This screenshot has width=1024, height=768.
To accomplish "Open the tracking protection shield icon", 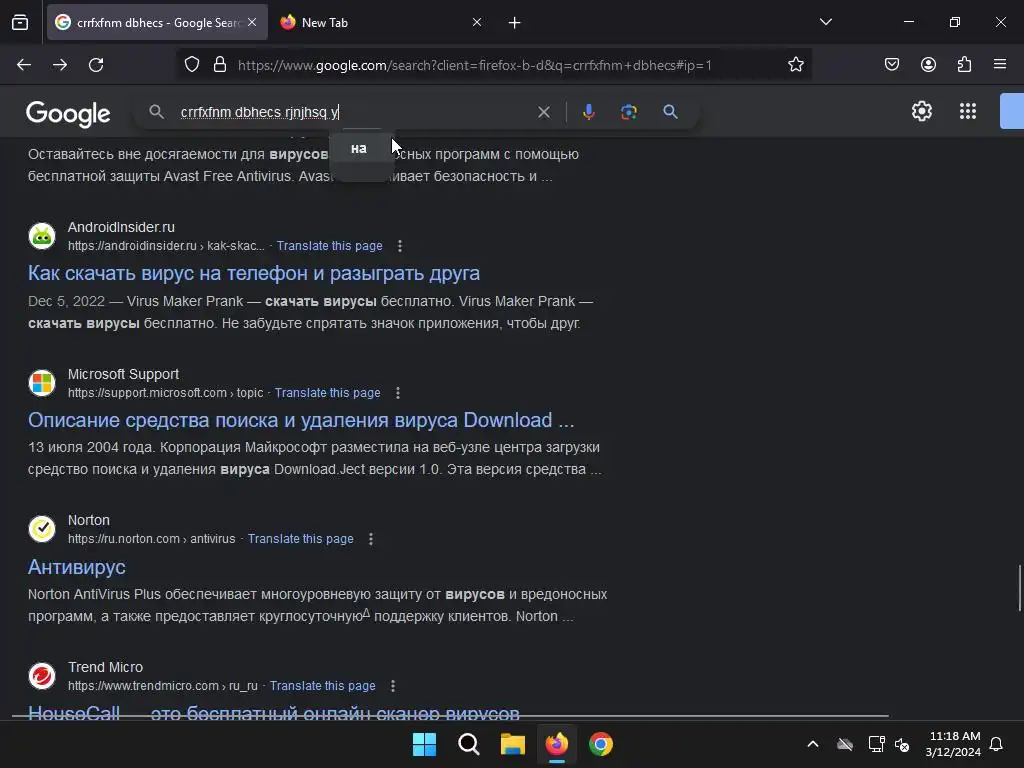I will click(x=191, y=65).
